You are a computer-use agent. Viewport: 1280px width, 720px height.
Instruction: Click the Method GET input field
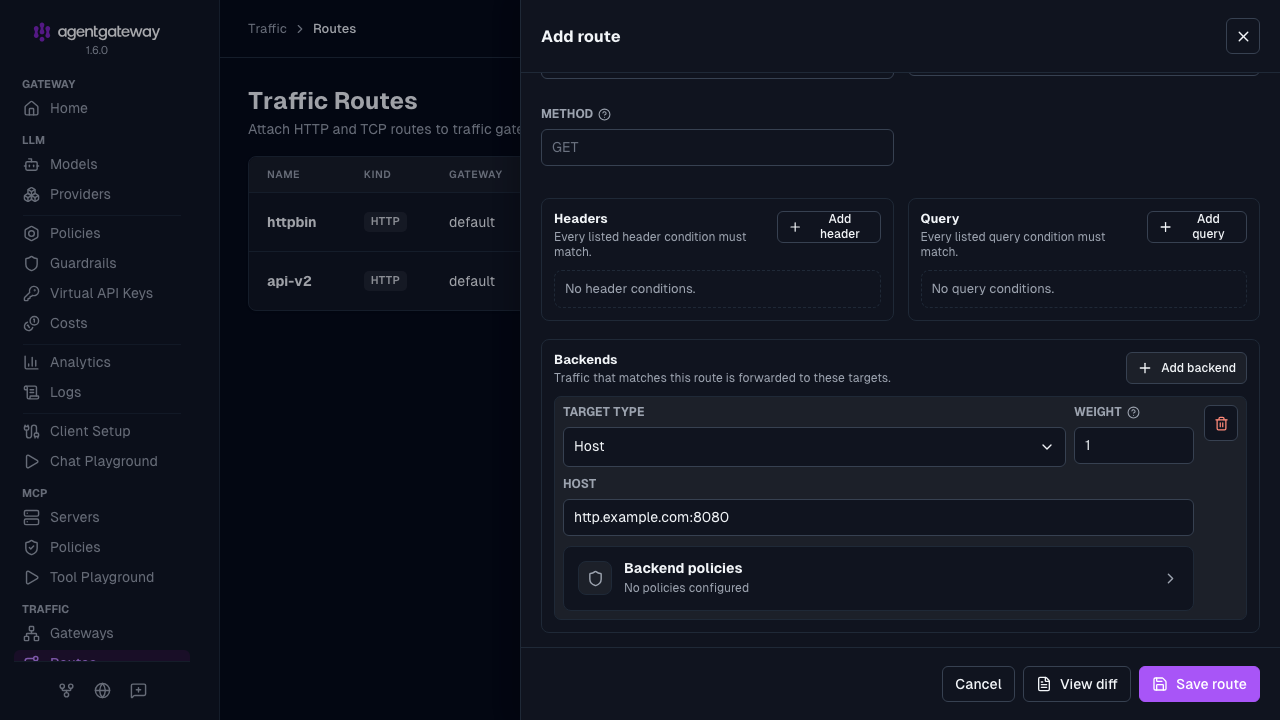pos(717,147)
